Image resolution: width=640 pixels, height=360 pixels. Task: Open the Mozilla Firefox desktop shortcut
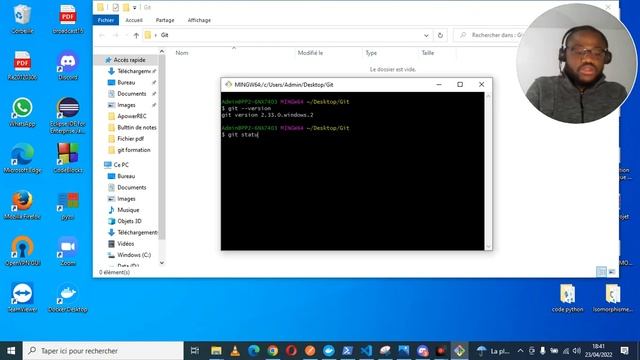[x=22, y=205]
